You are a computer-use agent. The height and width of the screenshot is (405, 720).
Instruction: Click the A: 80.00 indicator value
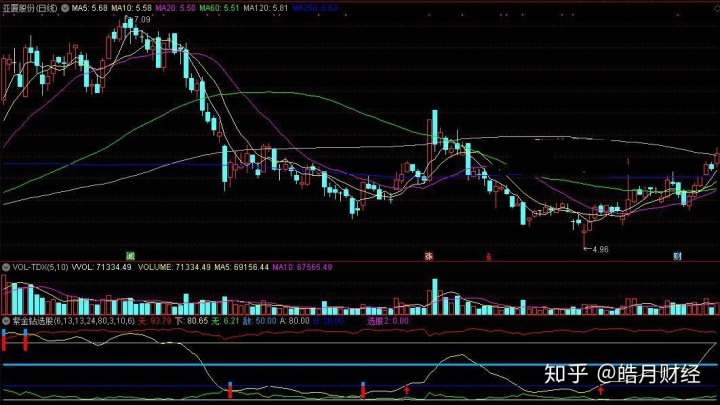(294, 321)
